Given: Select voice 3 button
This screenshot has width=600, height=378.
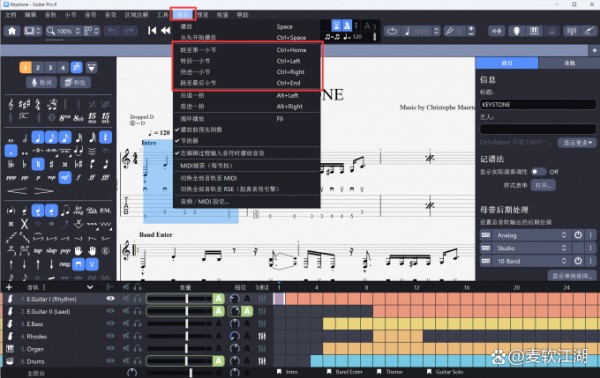Looking at the screenshot, I should tap(50, 68).
